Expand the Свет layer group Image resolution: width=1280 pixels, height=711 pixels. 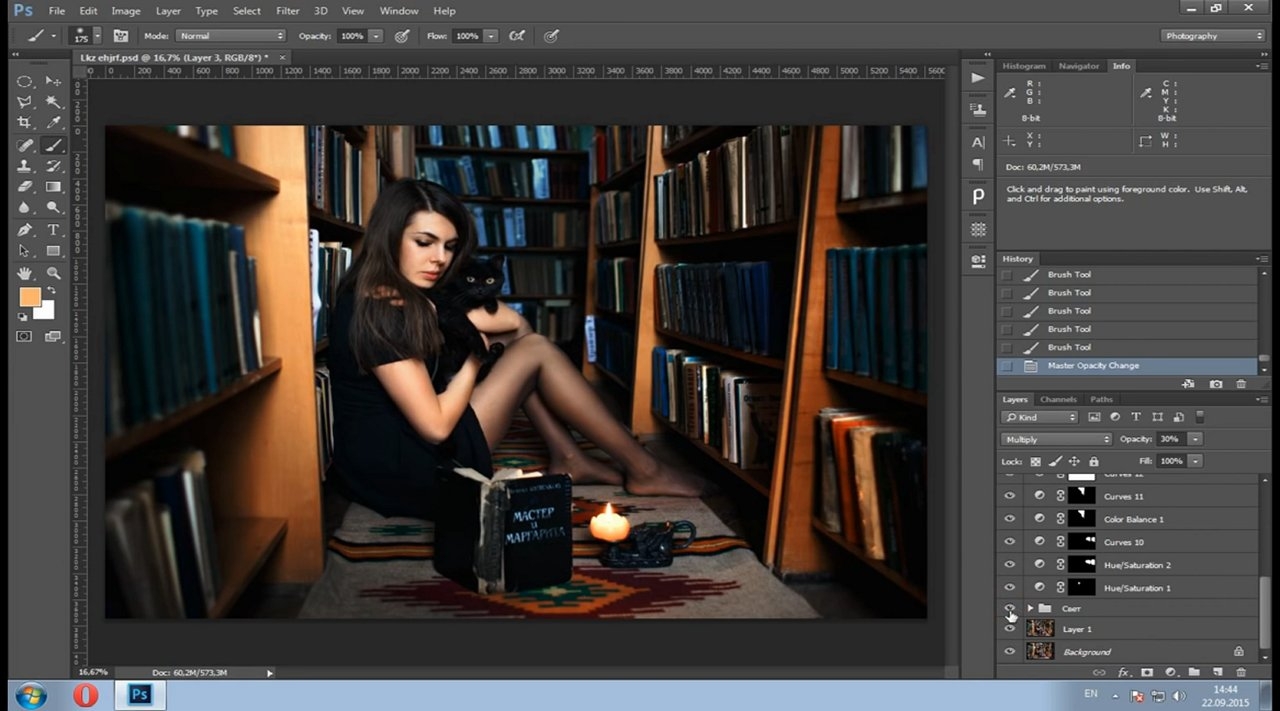(1030, 608)
